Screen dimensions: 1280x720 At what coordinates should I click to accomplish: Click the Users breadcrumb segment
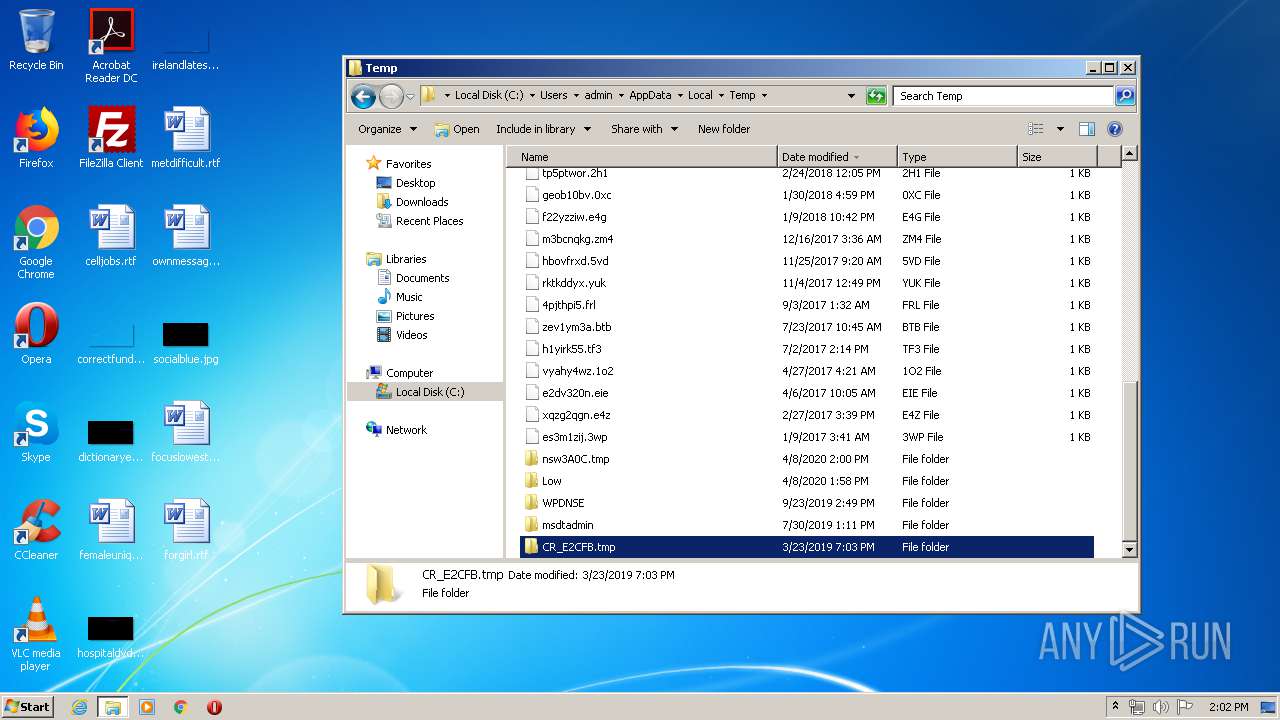553,96
